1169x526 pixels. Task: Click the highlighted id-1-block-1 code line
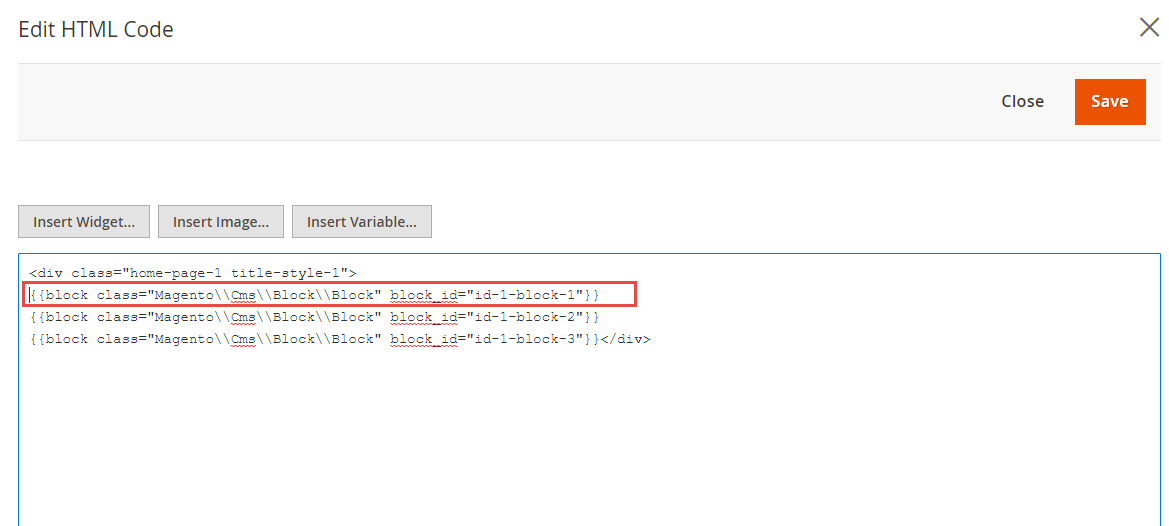pos(330,295)
